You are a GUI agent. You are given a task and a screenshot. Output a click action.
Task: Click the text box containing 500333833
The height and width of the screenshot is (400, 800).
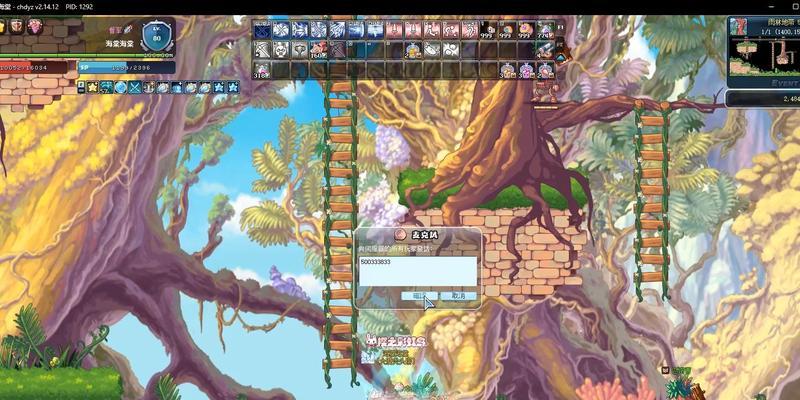pyautogui.click(x=418, y=271)
